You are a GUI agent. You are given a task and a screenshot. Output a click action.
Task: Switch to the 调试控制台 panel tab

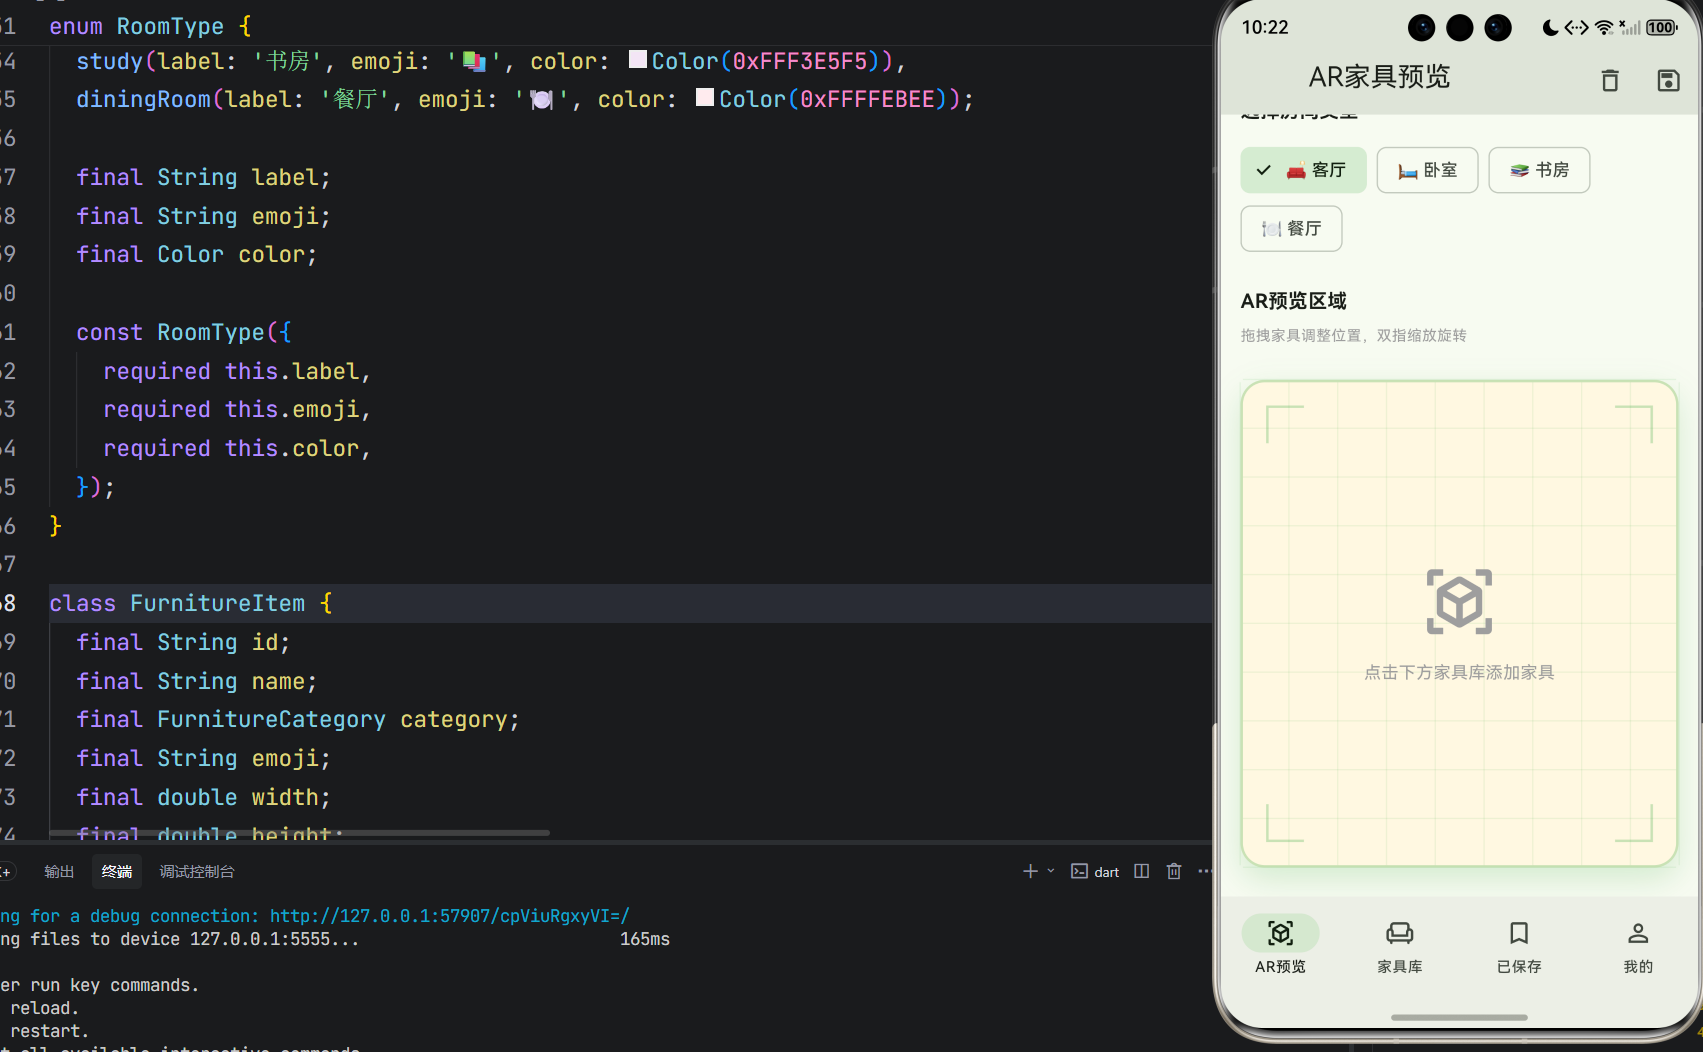[197, 872]
